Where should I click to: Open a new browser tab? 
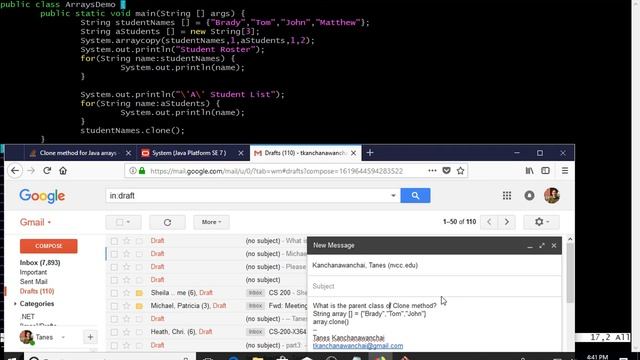pos(370,153)
